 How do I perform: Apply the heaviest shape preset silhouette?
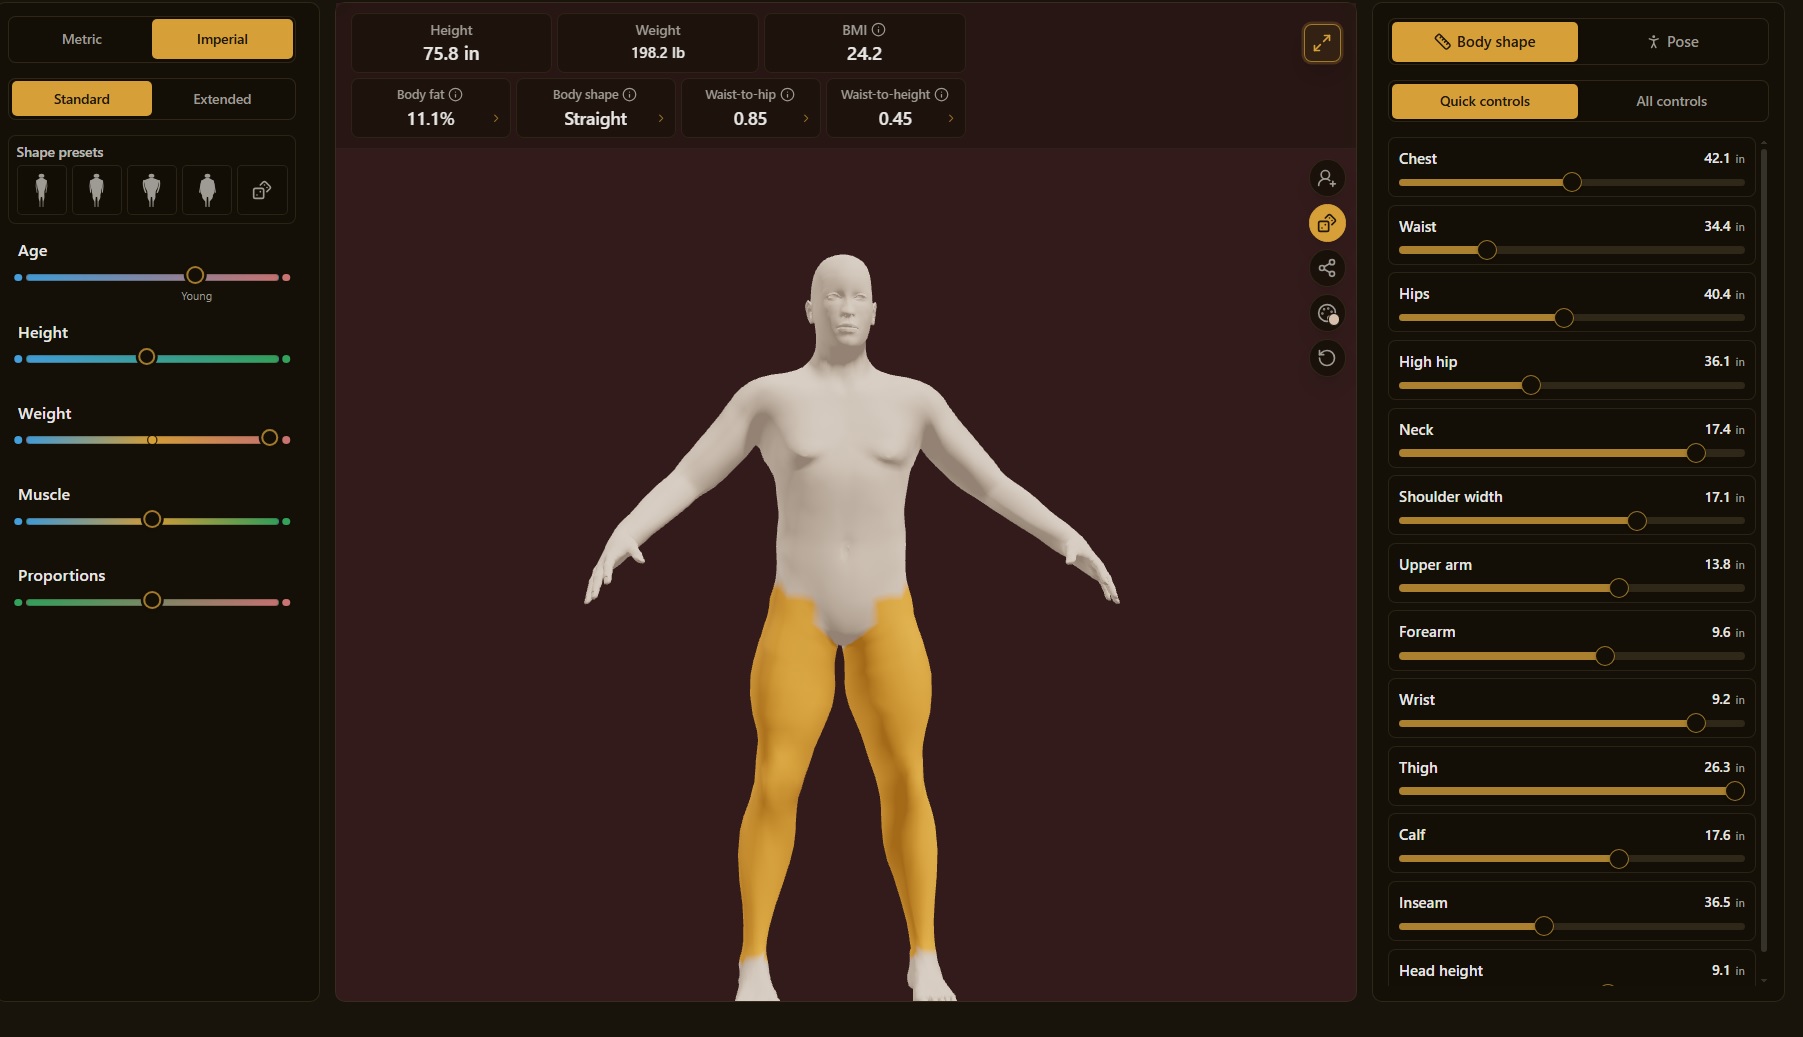207,190
